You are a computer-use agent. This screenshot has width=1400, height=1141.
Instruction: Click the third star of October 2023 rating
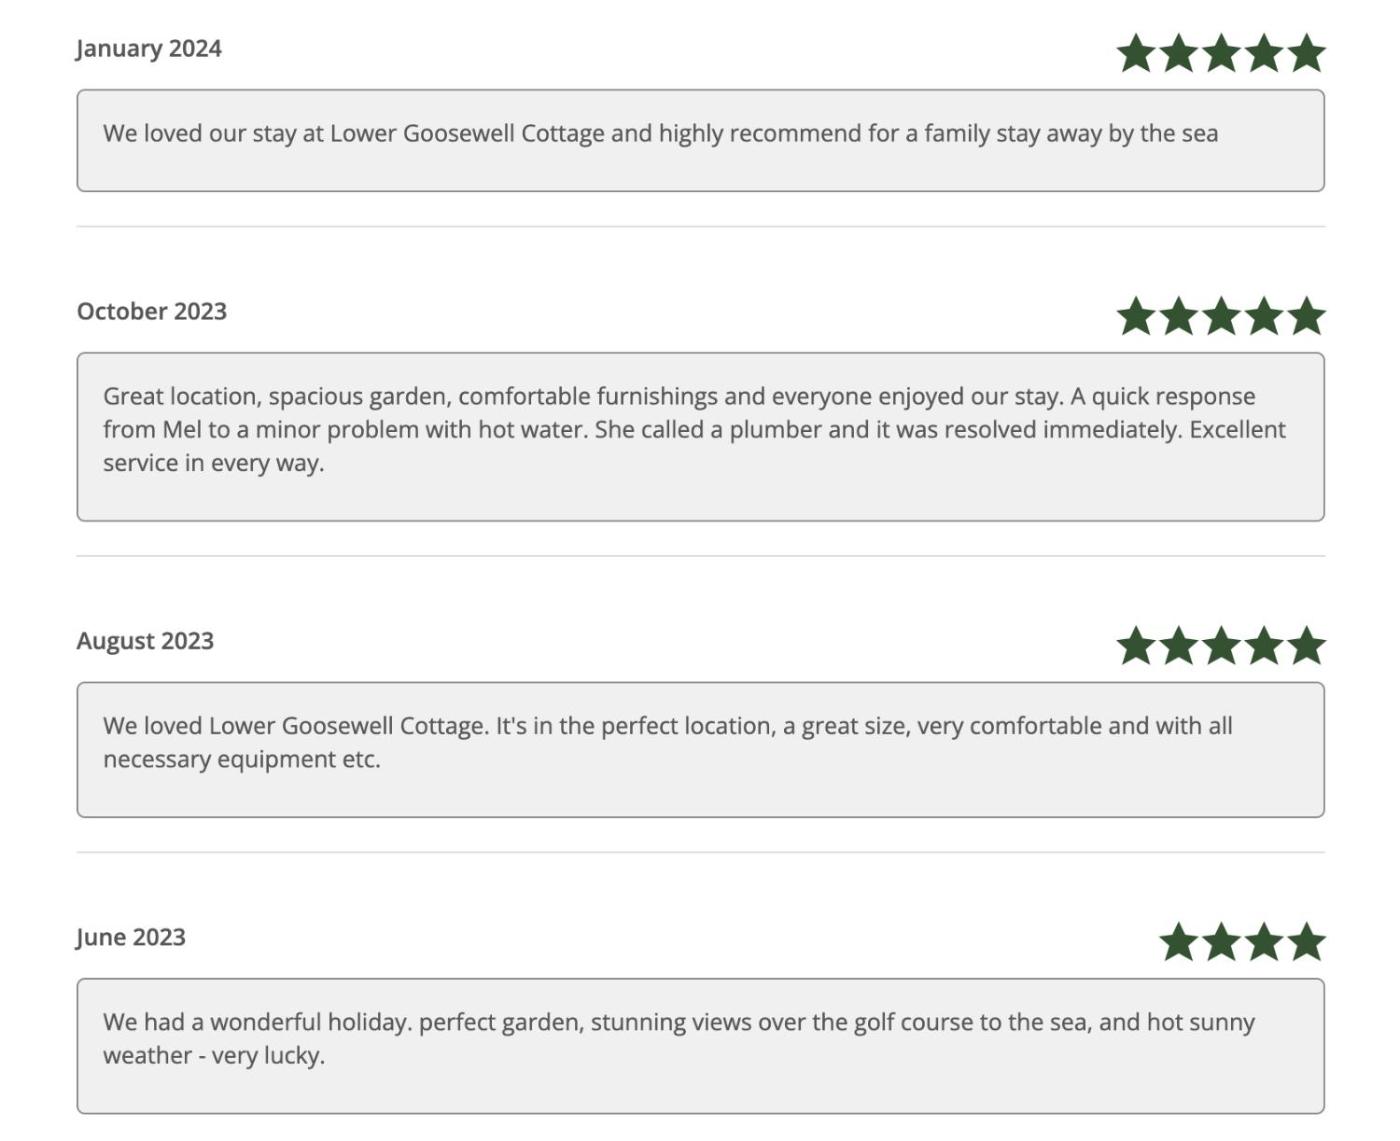[1221, 317]
